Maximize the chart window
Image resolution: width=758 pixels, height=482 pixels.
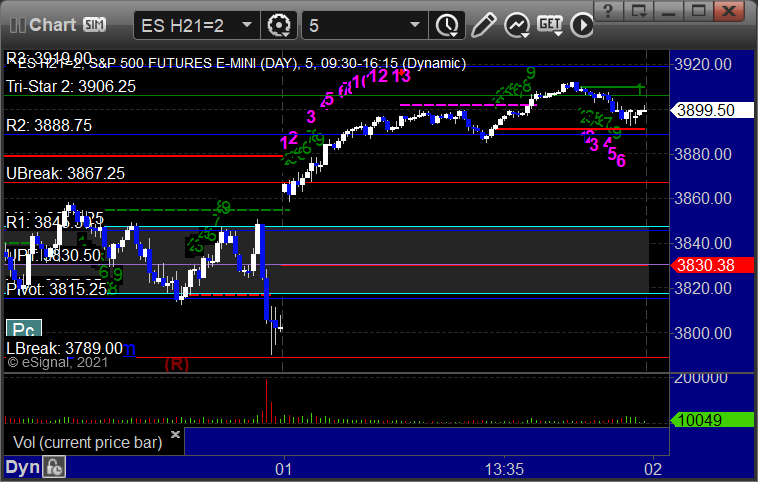[698, 11]
